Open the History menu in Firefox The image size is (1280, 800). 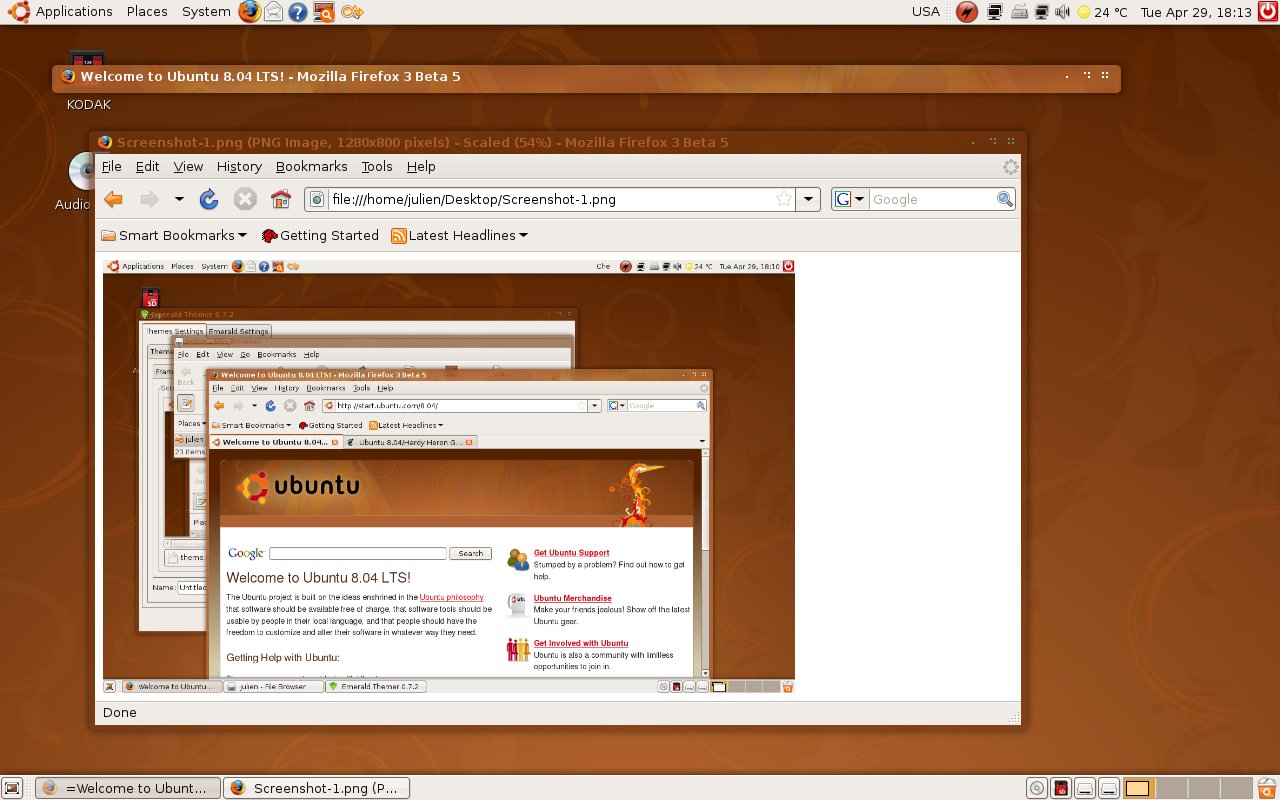239,167
